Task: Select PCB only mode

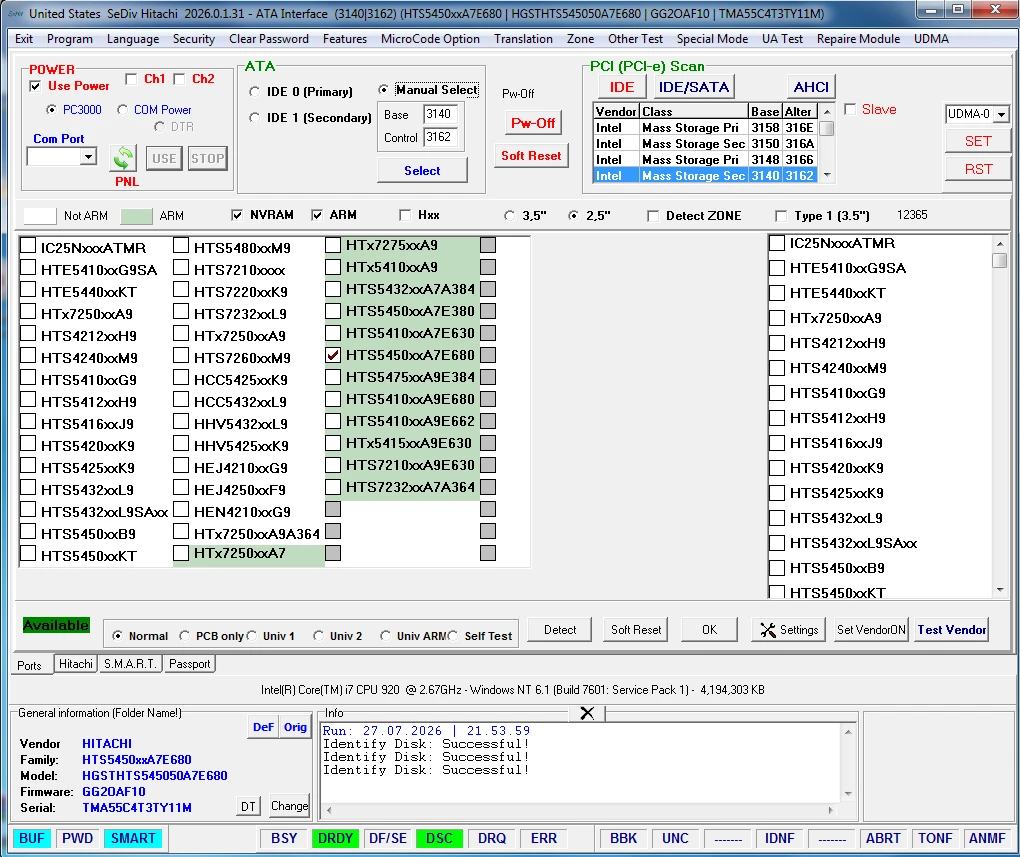Action: (x=185, y=635)
